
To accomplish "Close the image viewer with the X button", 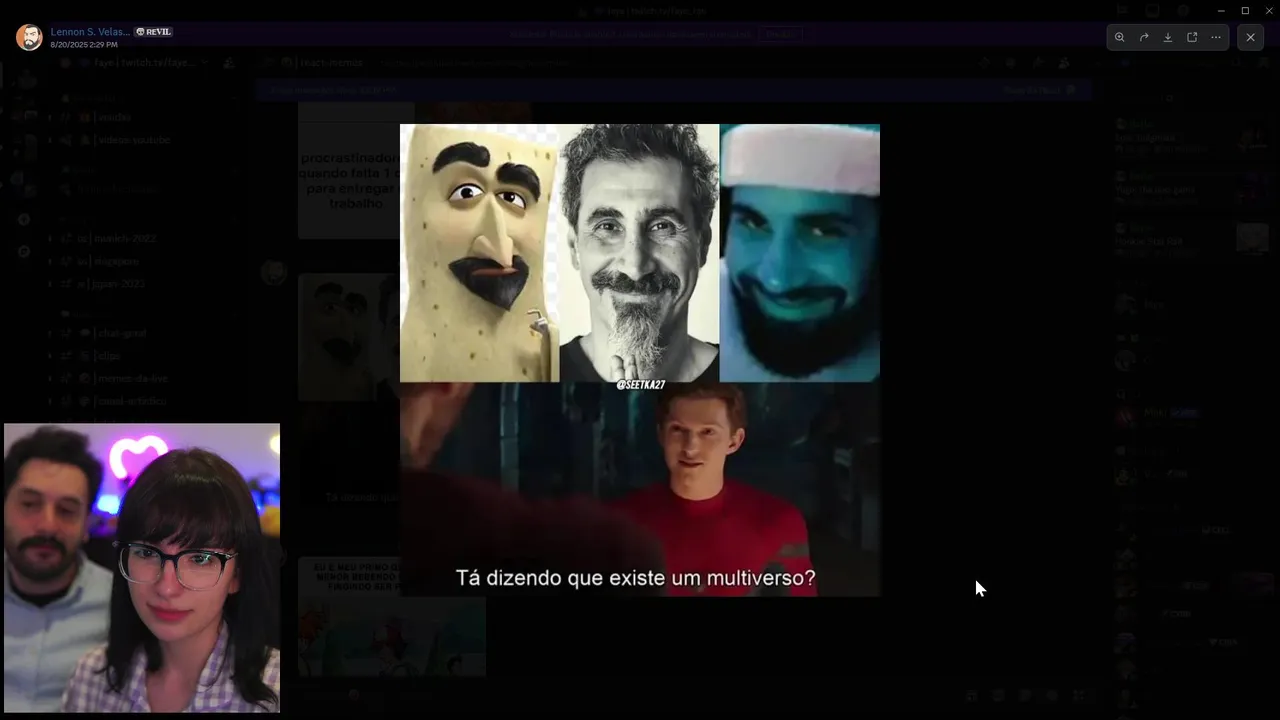I will [1250, 38].
